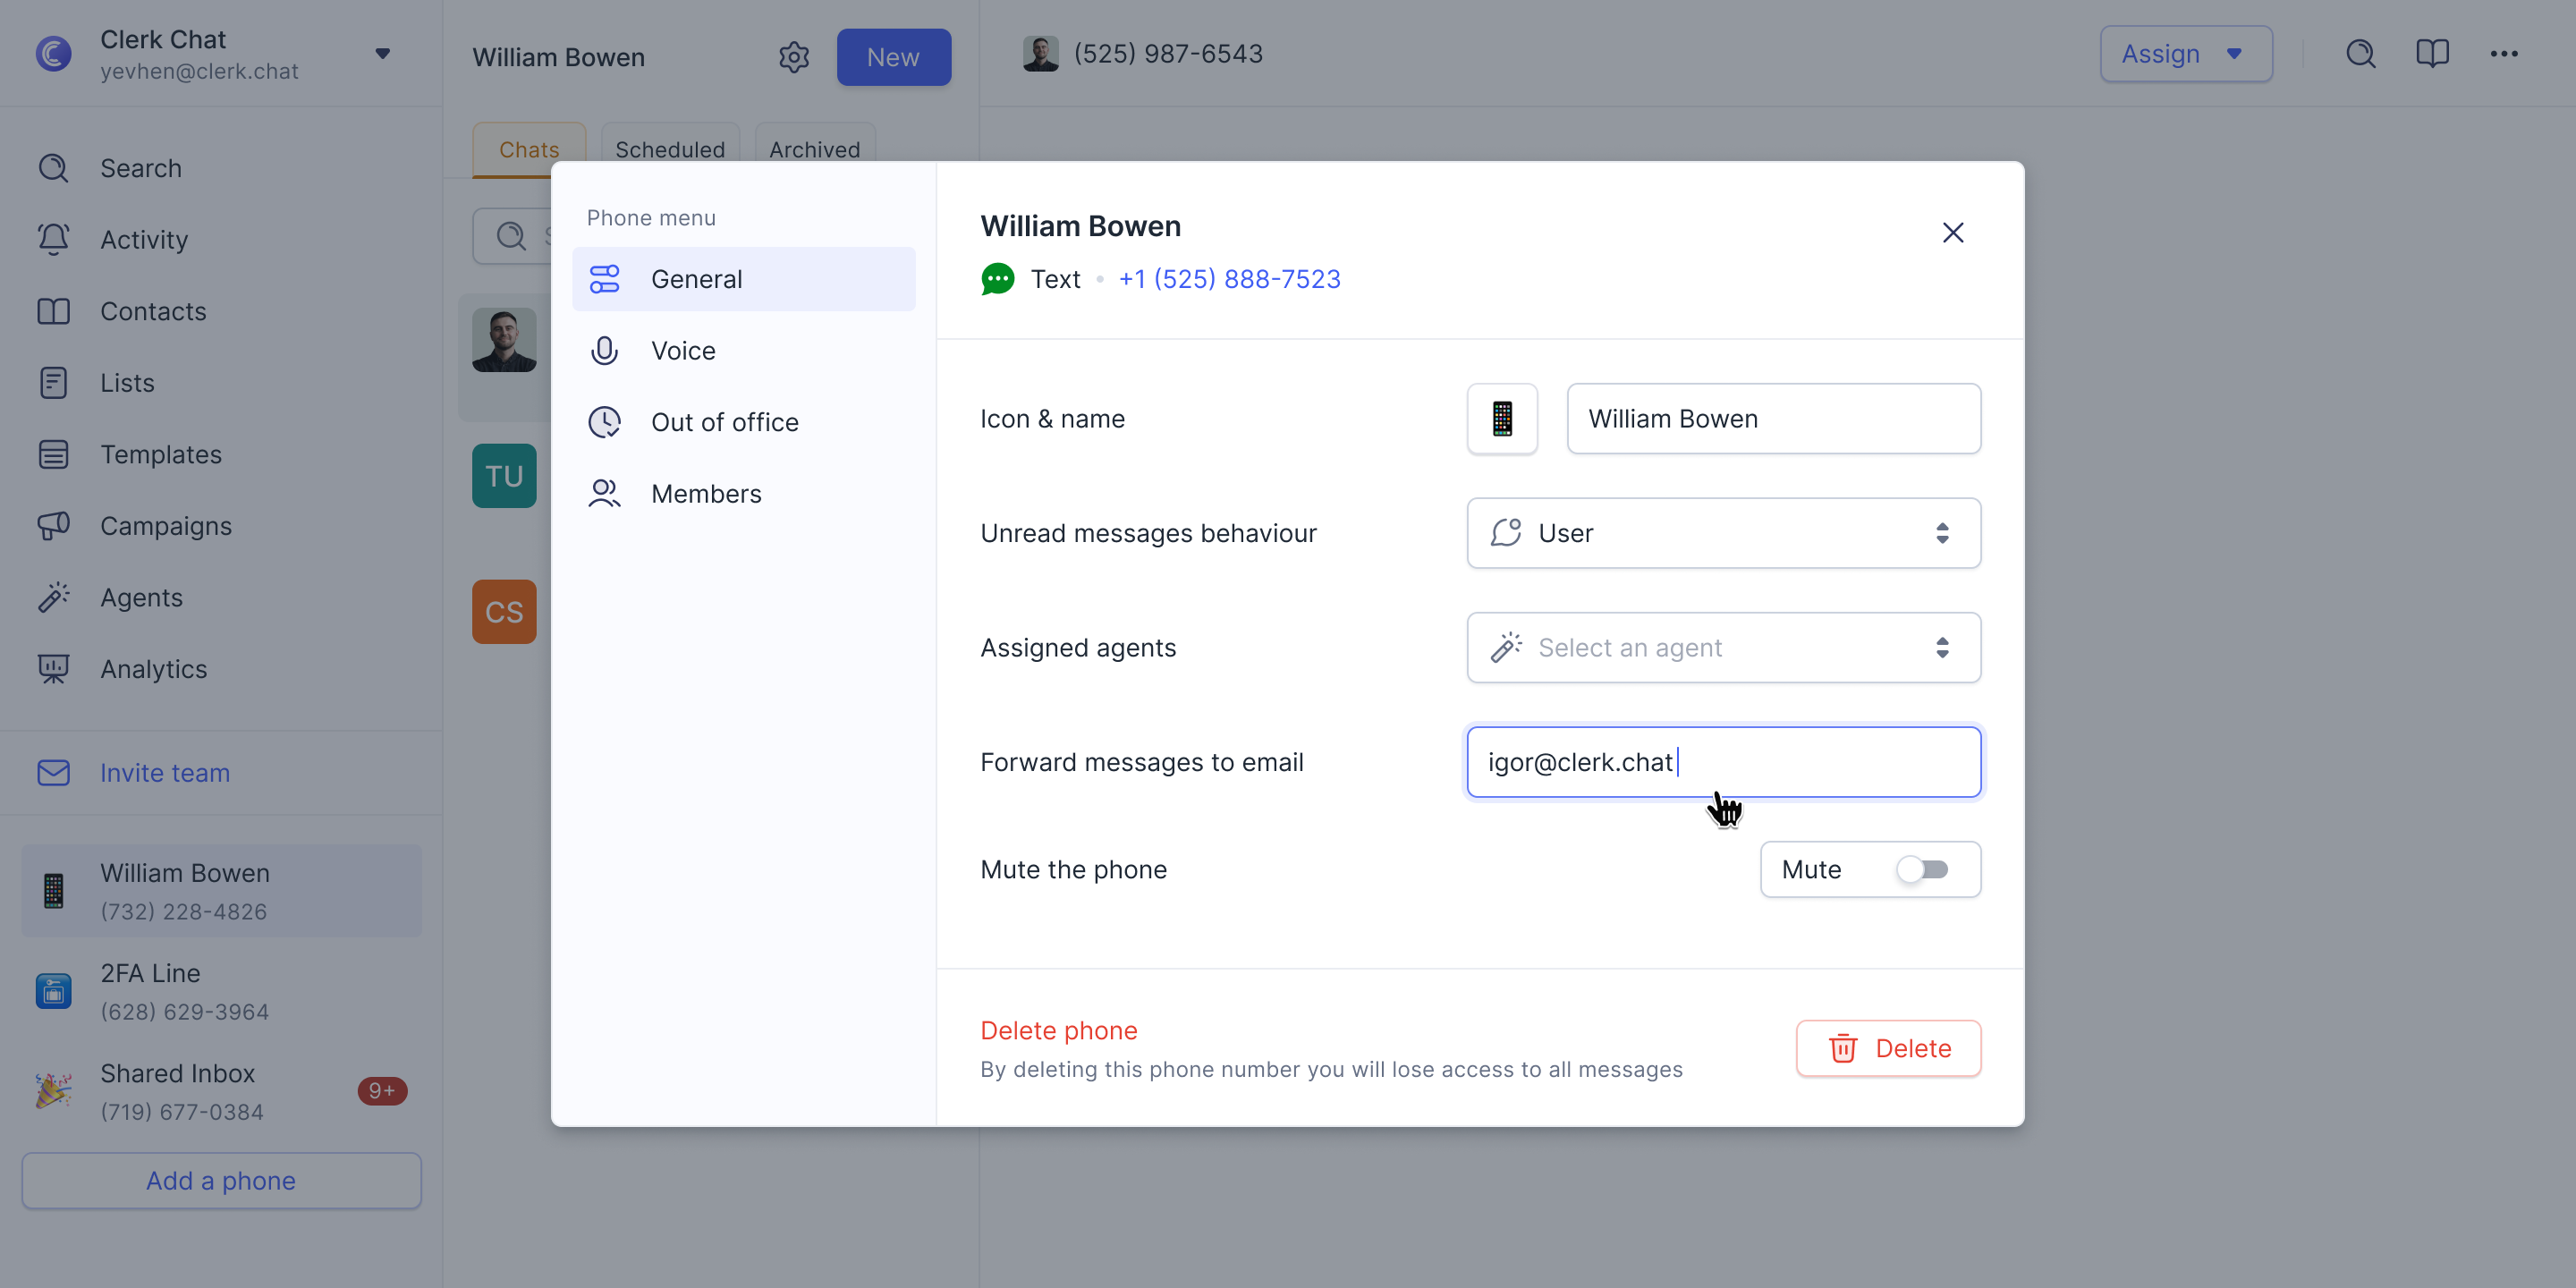Click the open book icon in header
Viewport: 2576px width, 1288px height.
pyautogui.click(x=2432, y=54)
